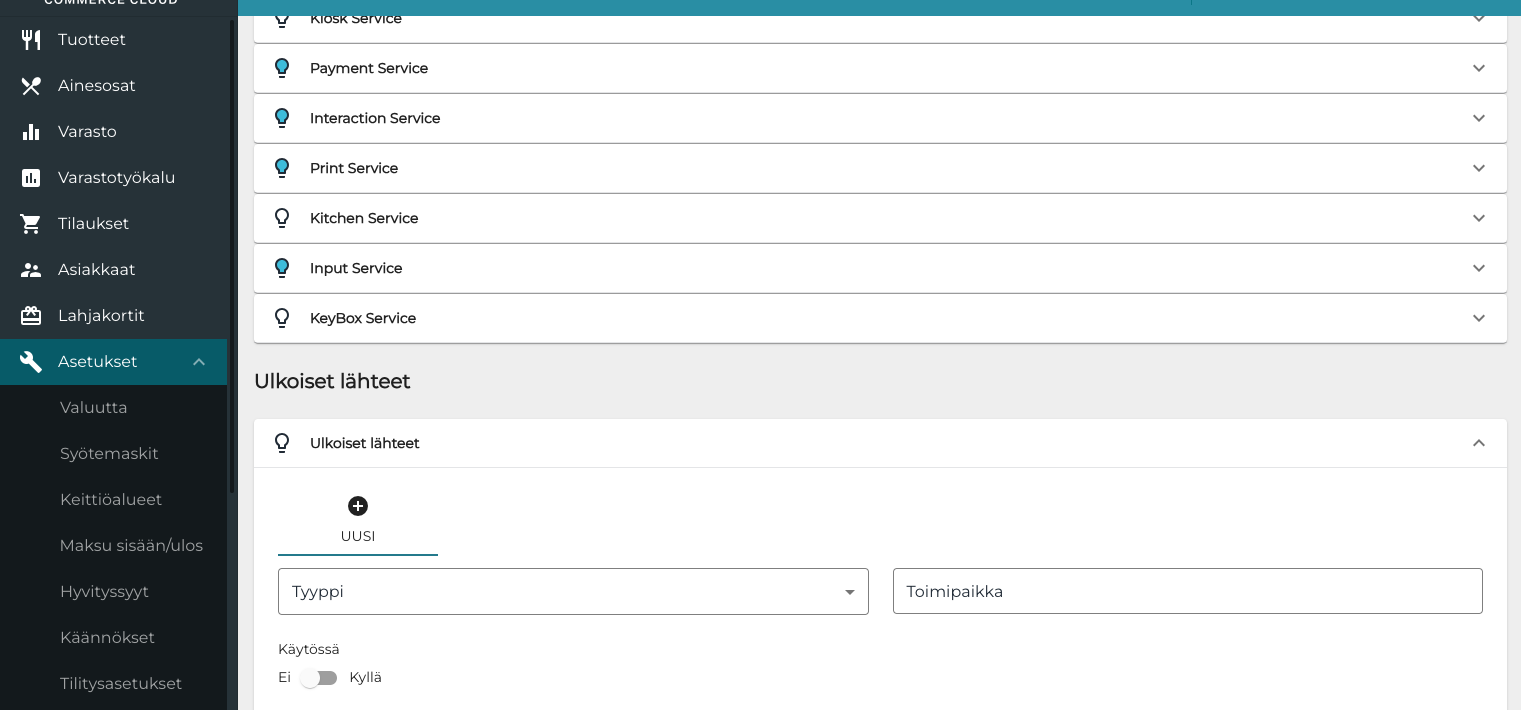1521x710 pixels.
Task: Click the plus icon above UUSI
Action: point(358,506)
